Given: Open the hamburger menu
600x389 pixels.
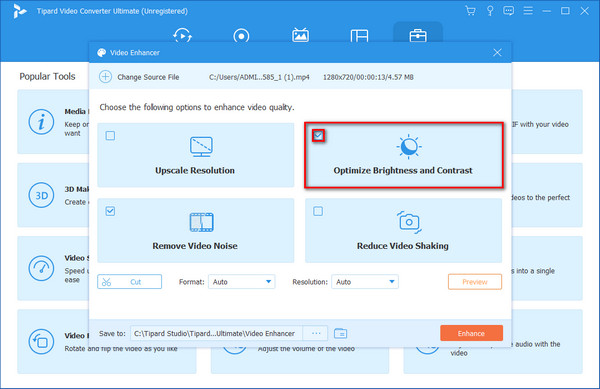Looking at the screenshot, I should tap(528, 11).
